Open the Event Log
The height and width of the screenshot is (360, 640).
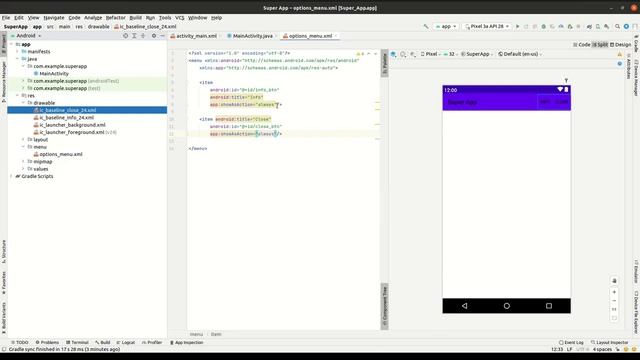(571, 342)
